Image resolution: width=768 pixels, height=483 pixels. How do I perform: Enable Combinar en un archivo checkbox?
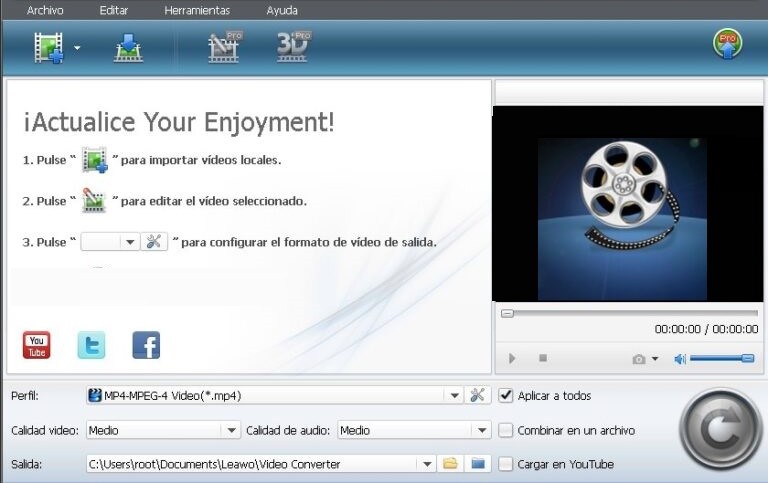pyautogui.click(x=505, y=431)
